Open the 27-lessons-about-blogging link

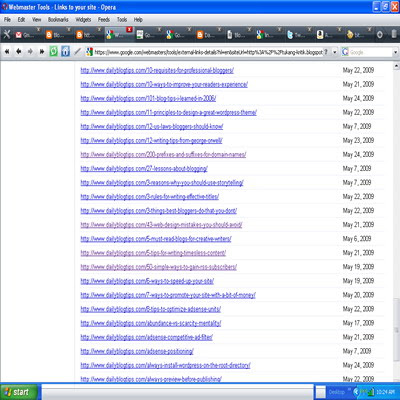coord(144,169)
